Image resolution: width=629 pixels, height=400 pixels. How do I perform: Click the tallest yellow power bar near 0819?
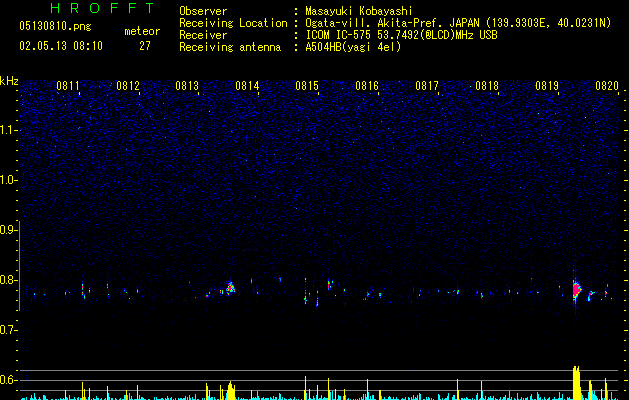point(576,383)
